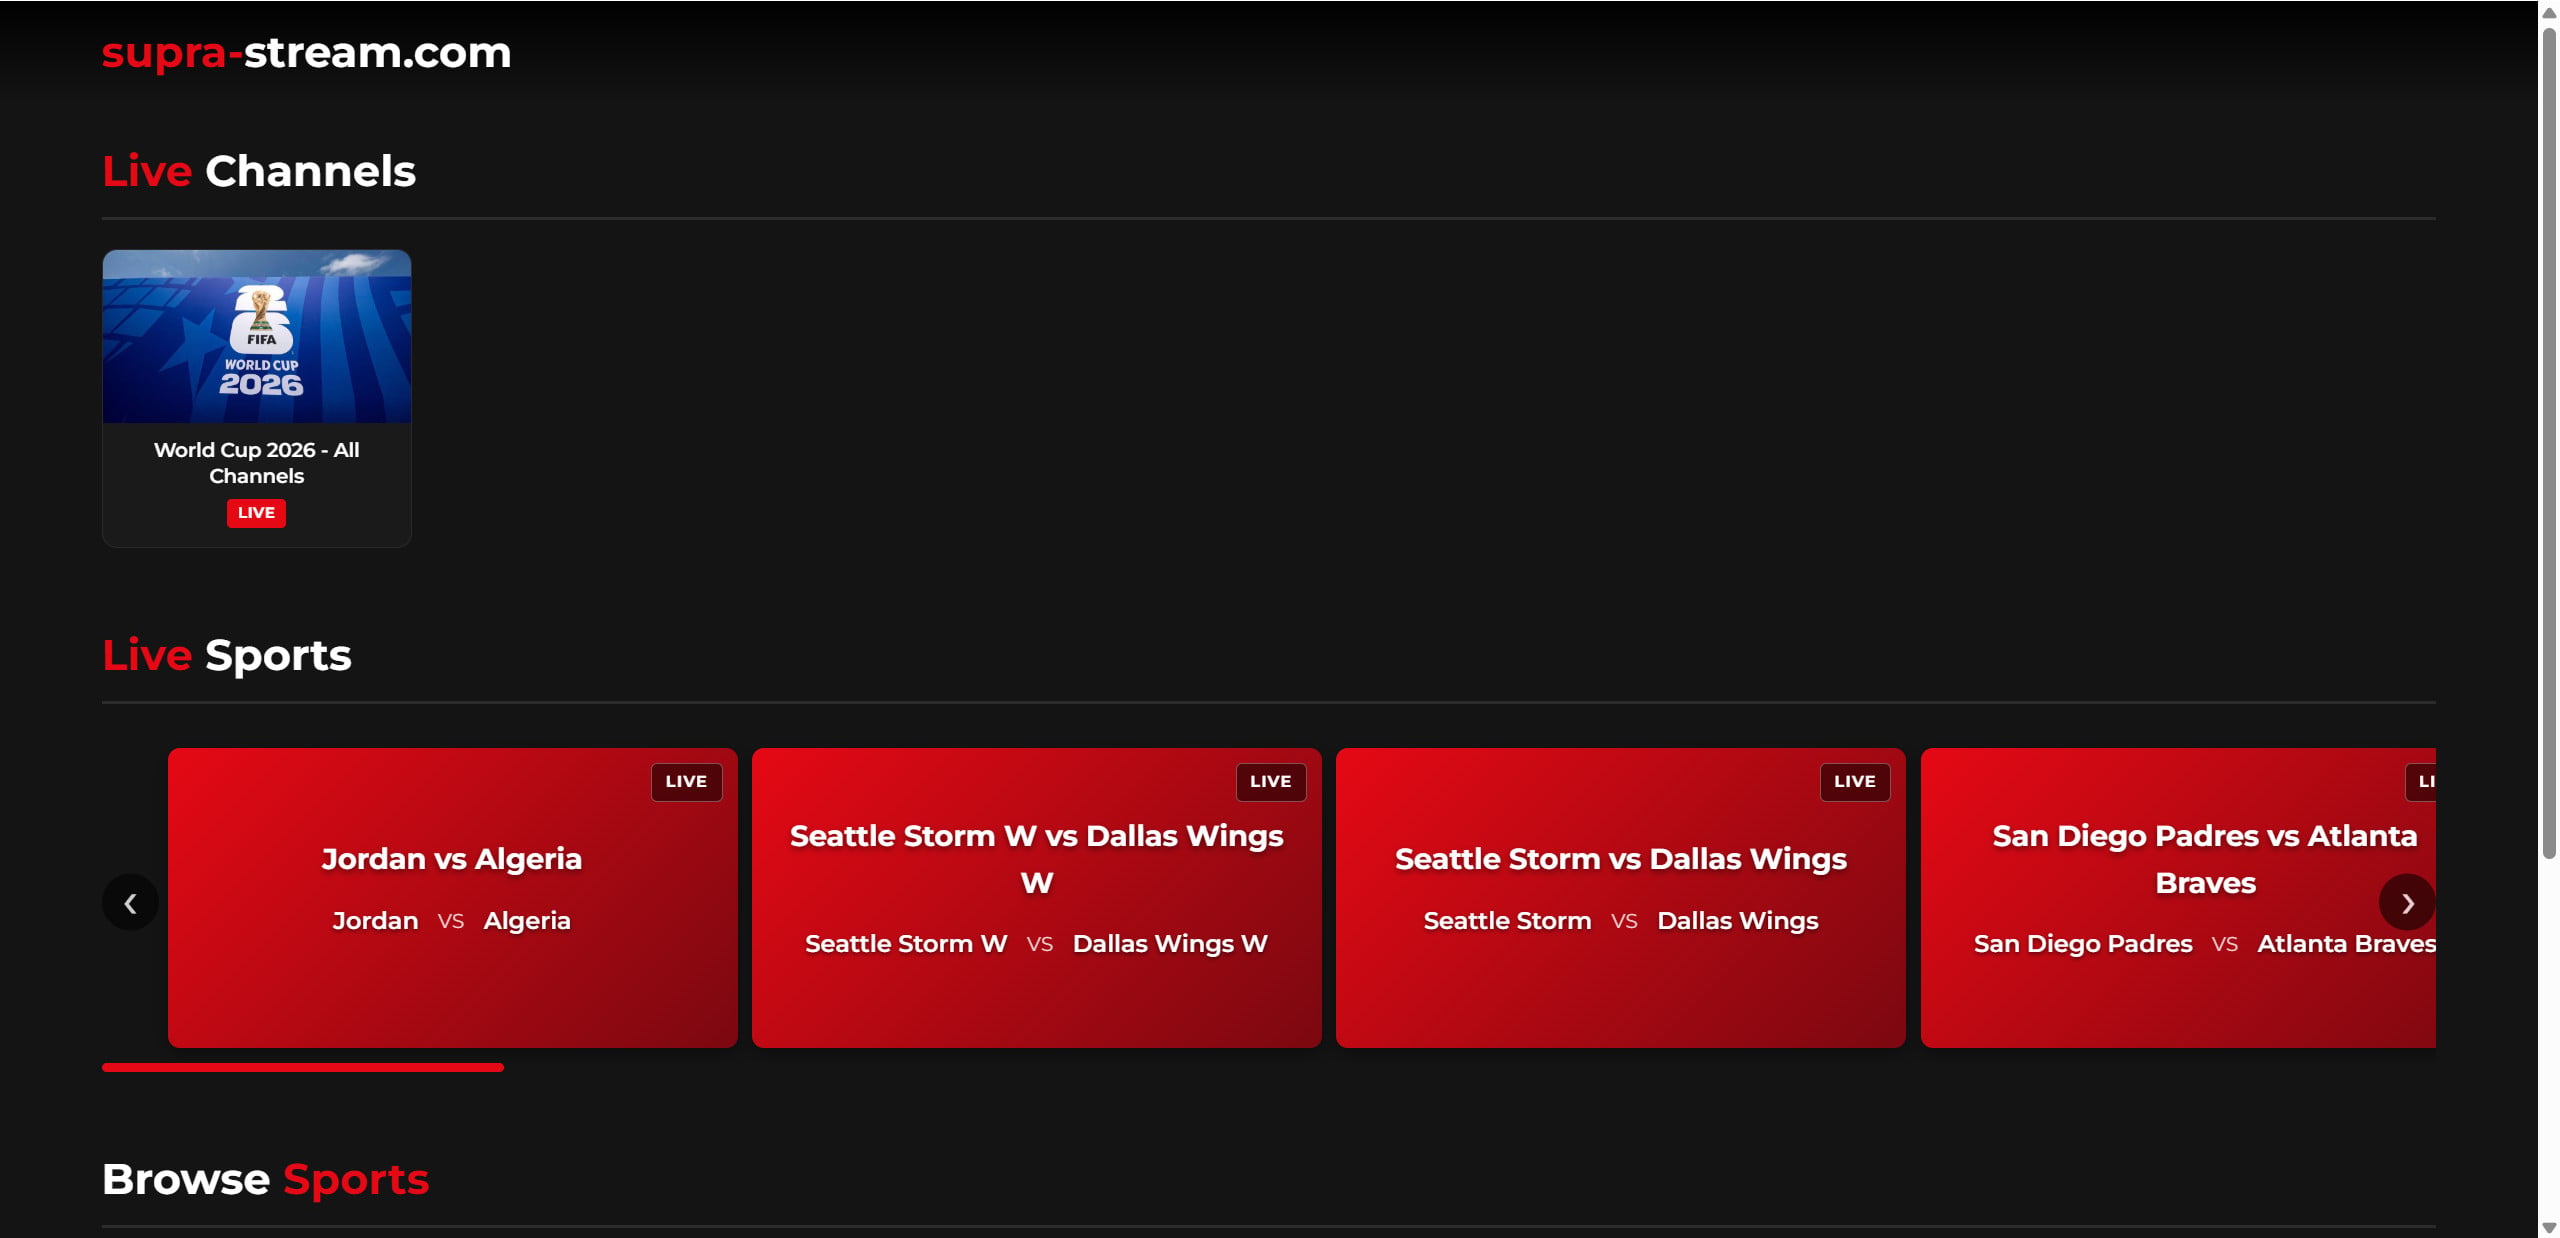The width and height of the screenshot is (2560, 1238).
Task: Go to previous live sports slide arrow
Action: pyautogui.click(x=130, y=903)
